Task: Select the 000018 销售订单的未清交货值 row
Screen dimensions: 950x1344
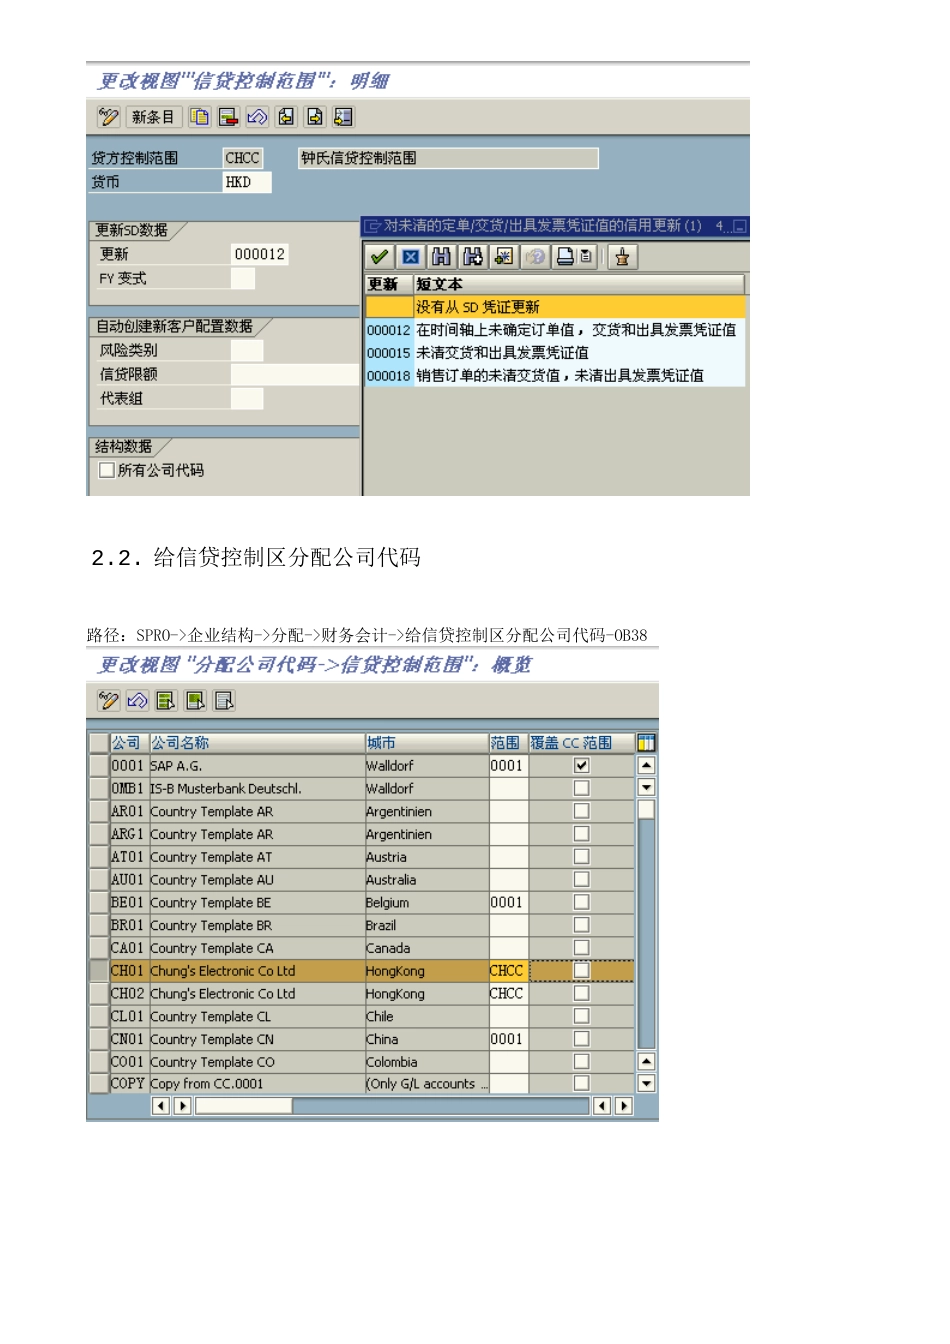Action: tap(555, 376)
